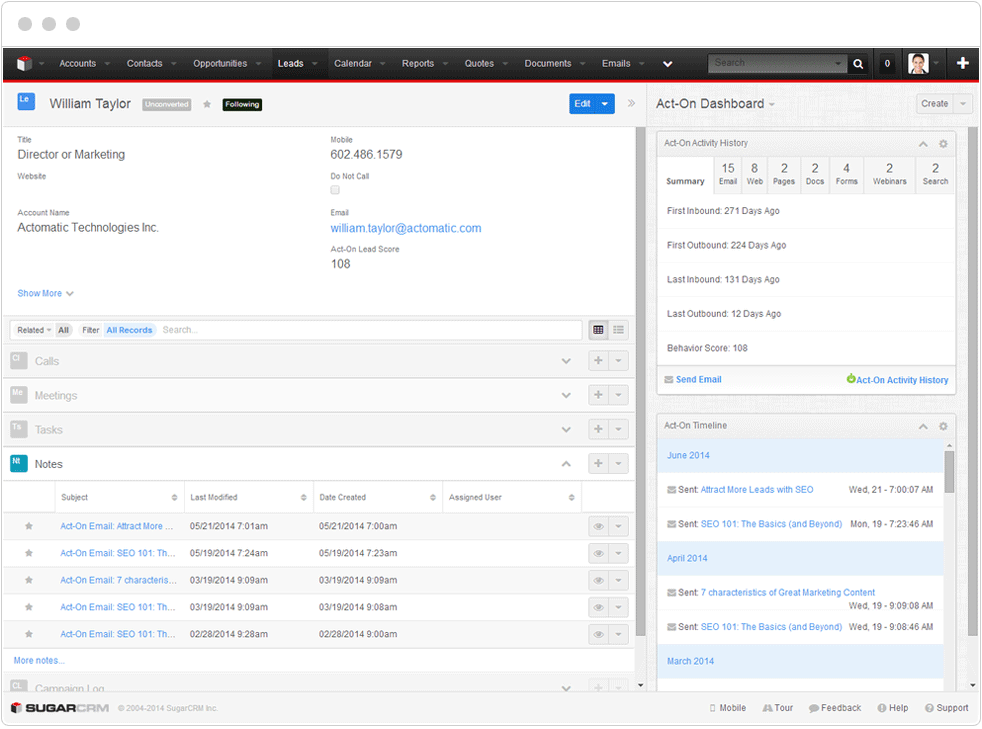This screenshot has width=982, height=729.
Task: Click the Act-On Timeline scrollbar thumb
Action: [x=949, y=471]
